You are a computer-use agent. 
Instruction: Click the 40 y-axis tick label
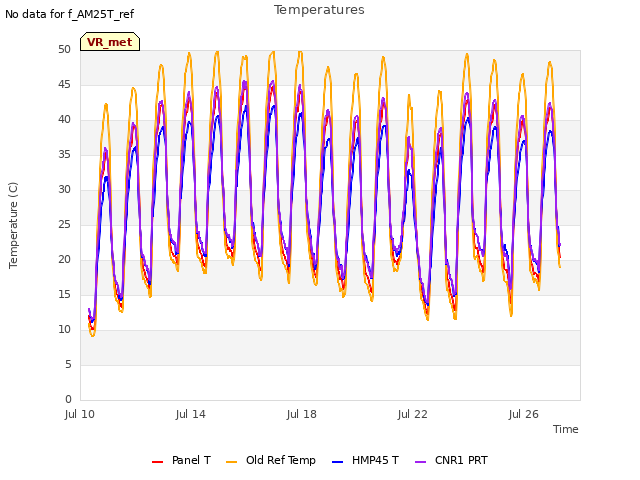64,120
